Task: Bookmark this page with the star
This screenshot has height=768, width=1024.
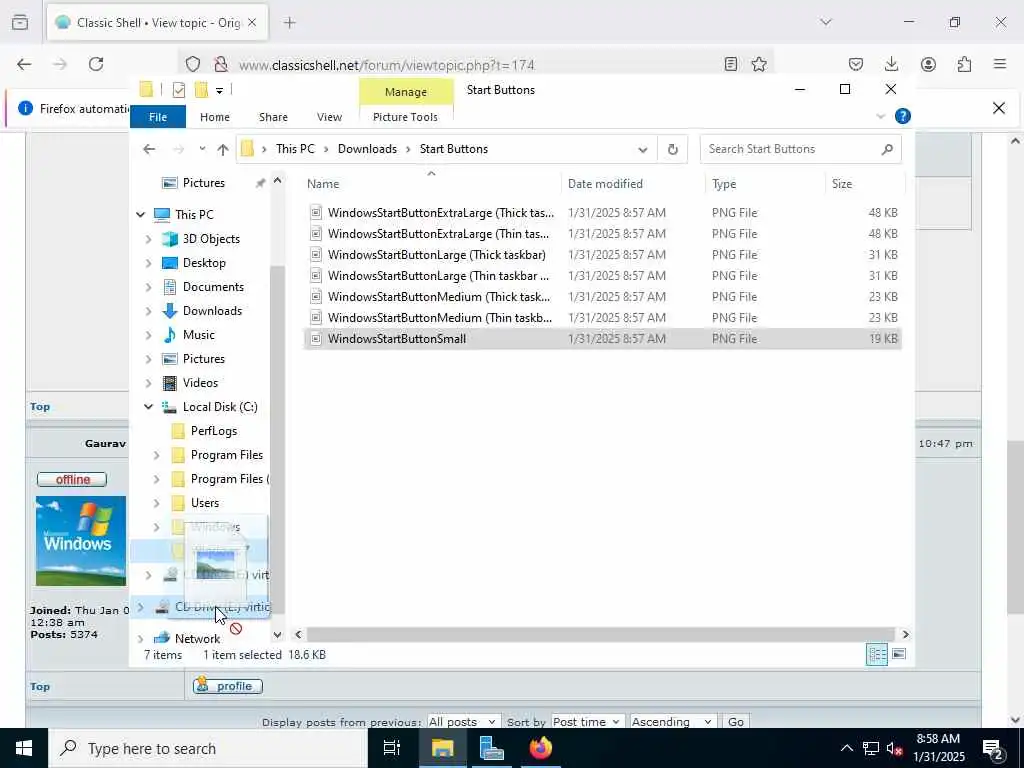Action: (758, 64)
